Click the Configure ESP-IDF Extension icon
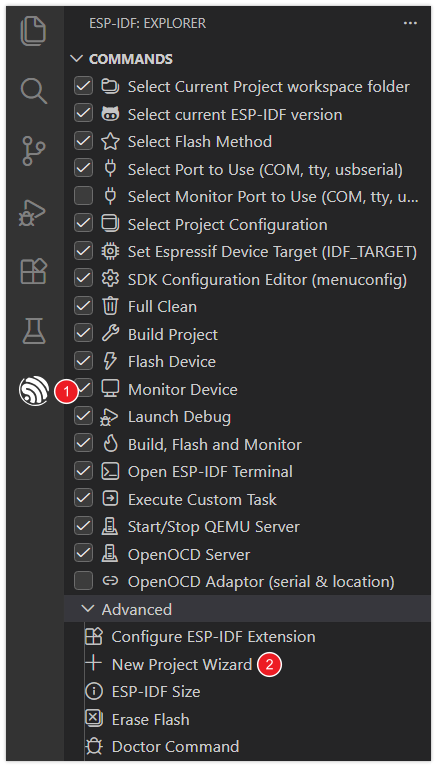Image resolution: width=437 pixels, height=767 pixels. pyautogui.click(x=93, y=636)
